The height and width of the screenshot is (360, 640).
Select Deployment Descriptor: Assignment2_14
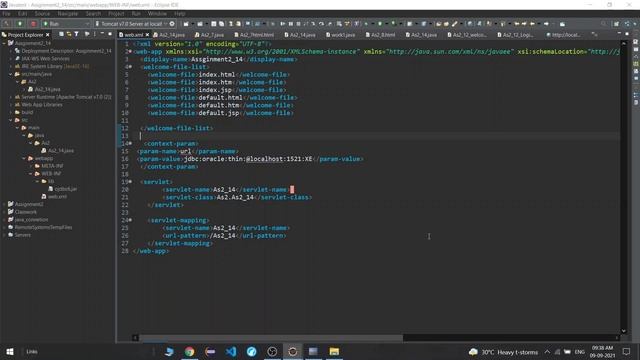coord(63,51)
